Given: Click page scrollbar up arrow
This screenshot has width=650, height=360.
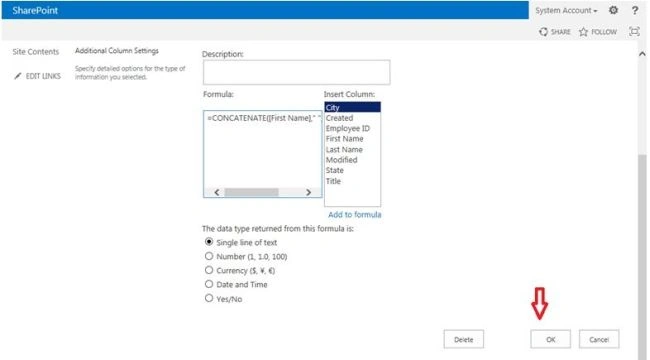Looking at the screenshot, I should coord(642,54).
